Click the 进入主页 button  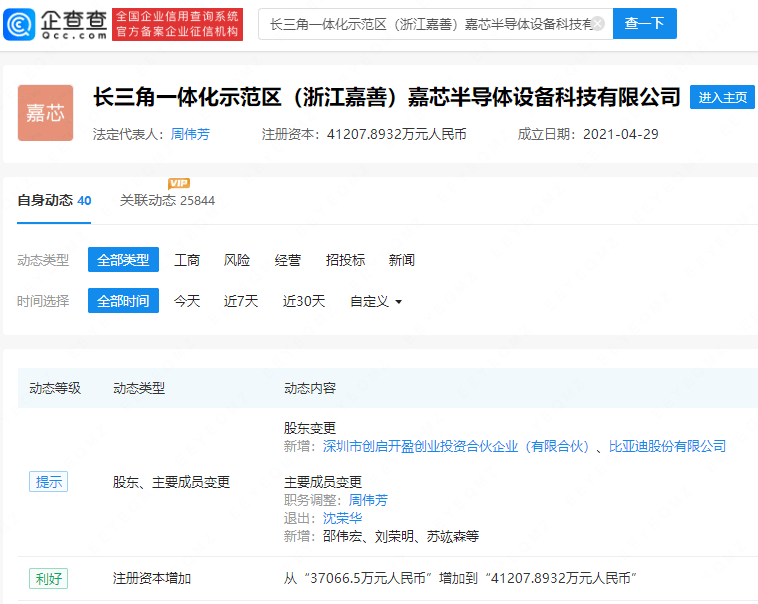722,97
